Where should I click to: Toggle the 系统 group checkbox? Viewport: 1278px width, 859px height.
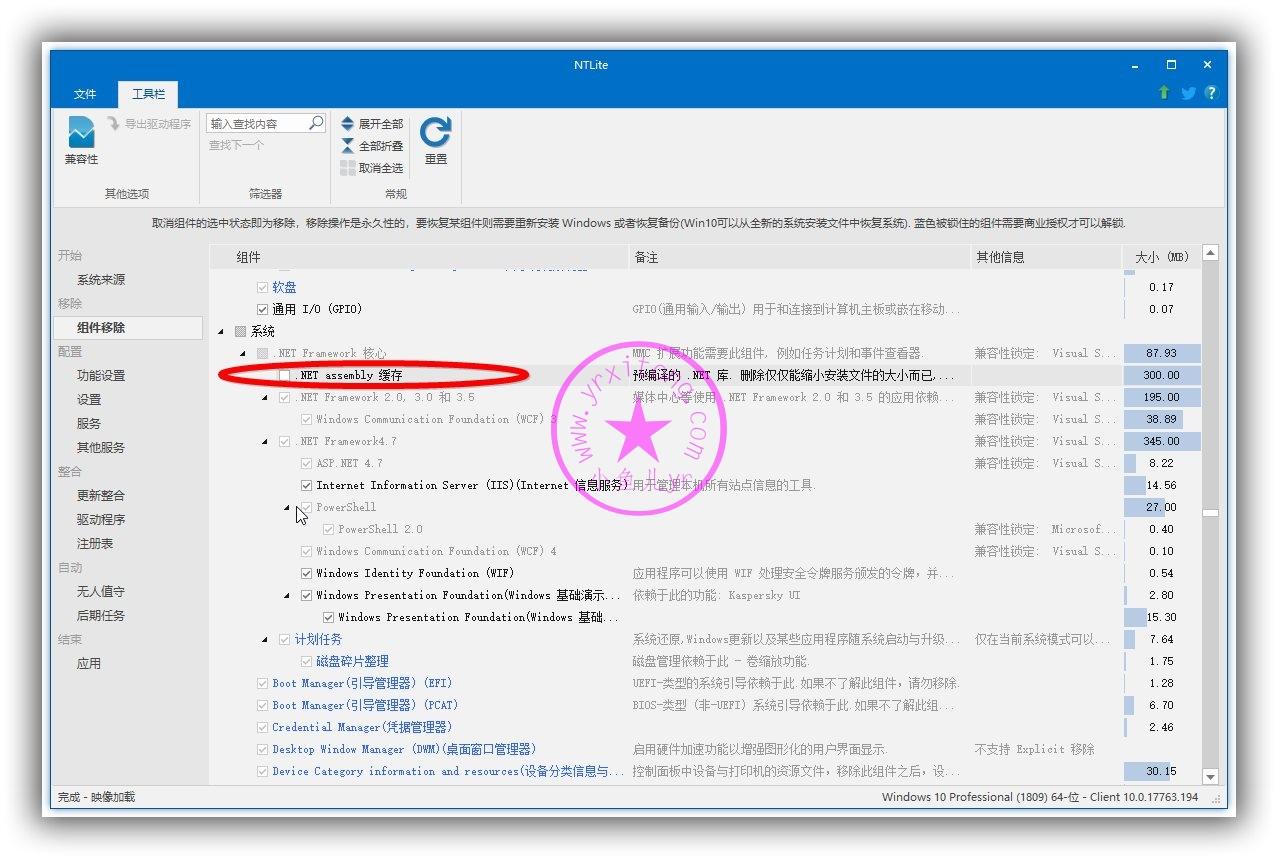coord(240,331)
